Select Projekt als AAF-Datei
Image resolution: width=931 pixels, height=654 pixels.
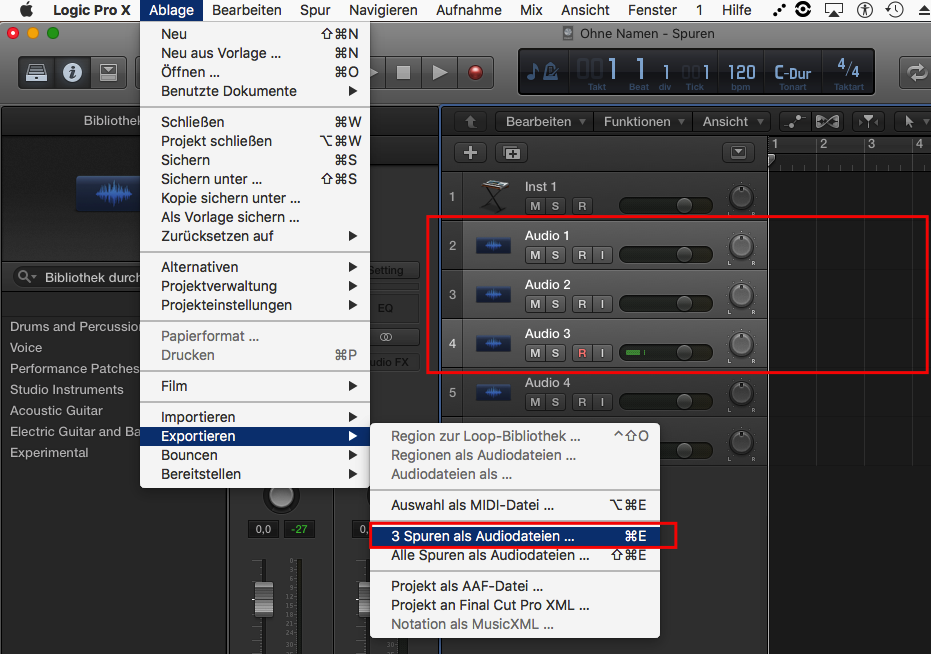(x=515, y=586)
